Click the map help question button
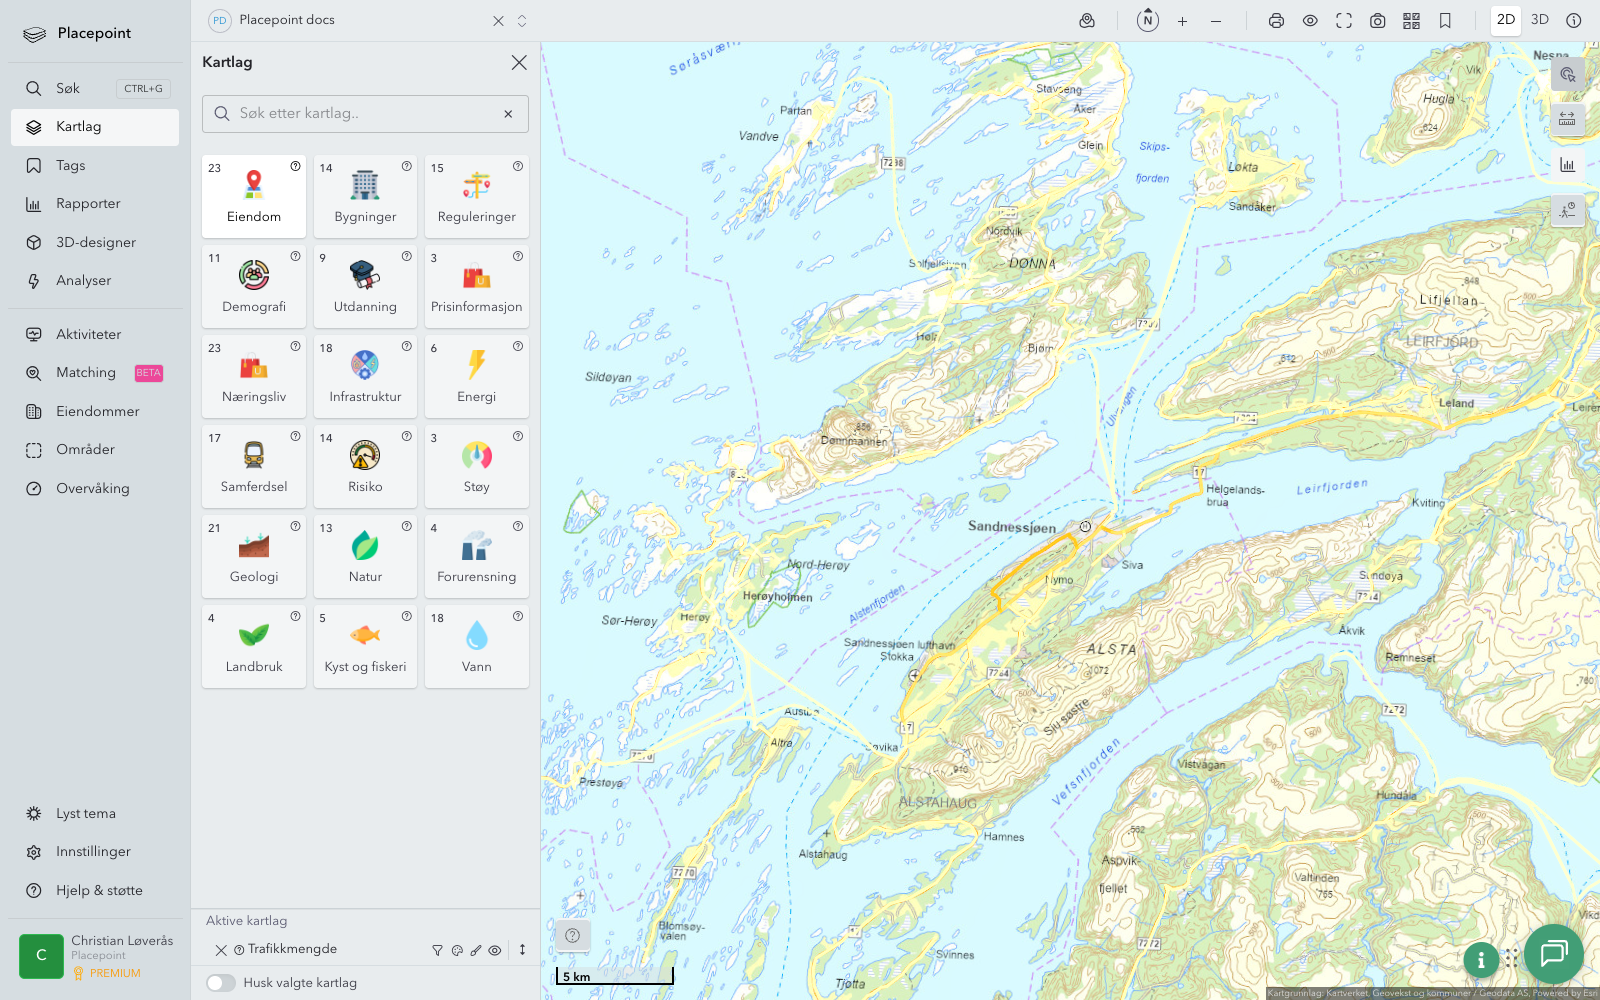Screen dimensions: 1600x1000 [x=573, y=936]
